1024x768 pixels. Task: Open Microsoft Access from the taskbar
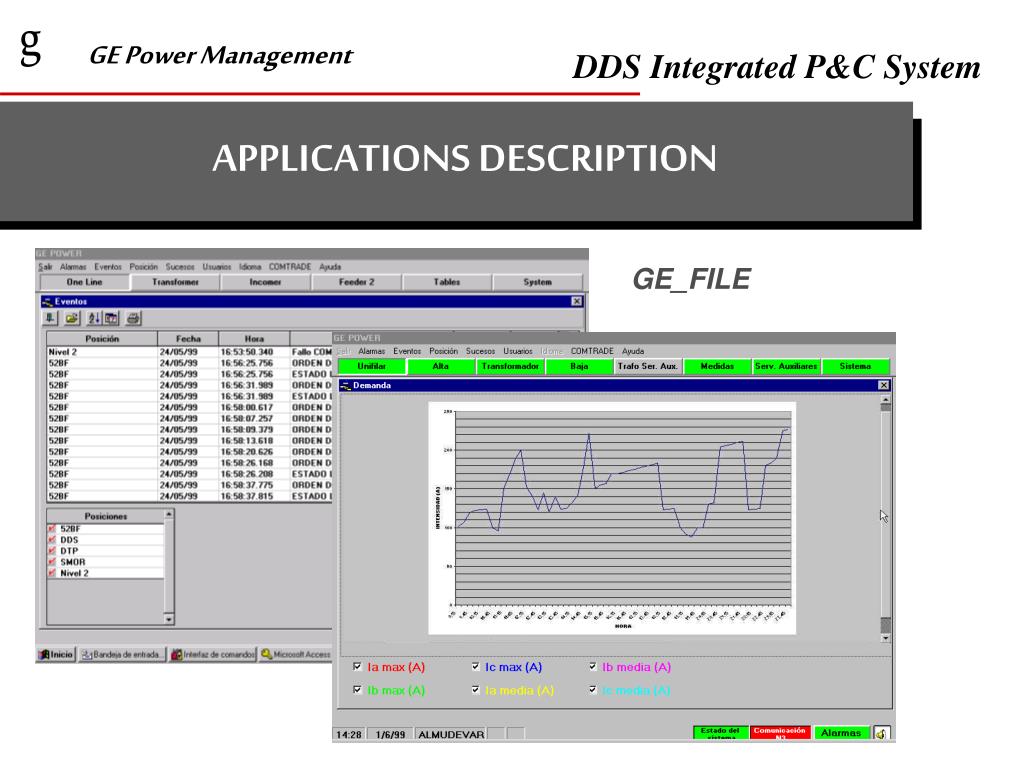[296, 654]
